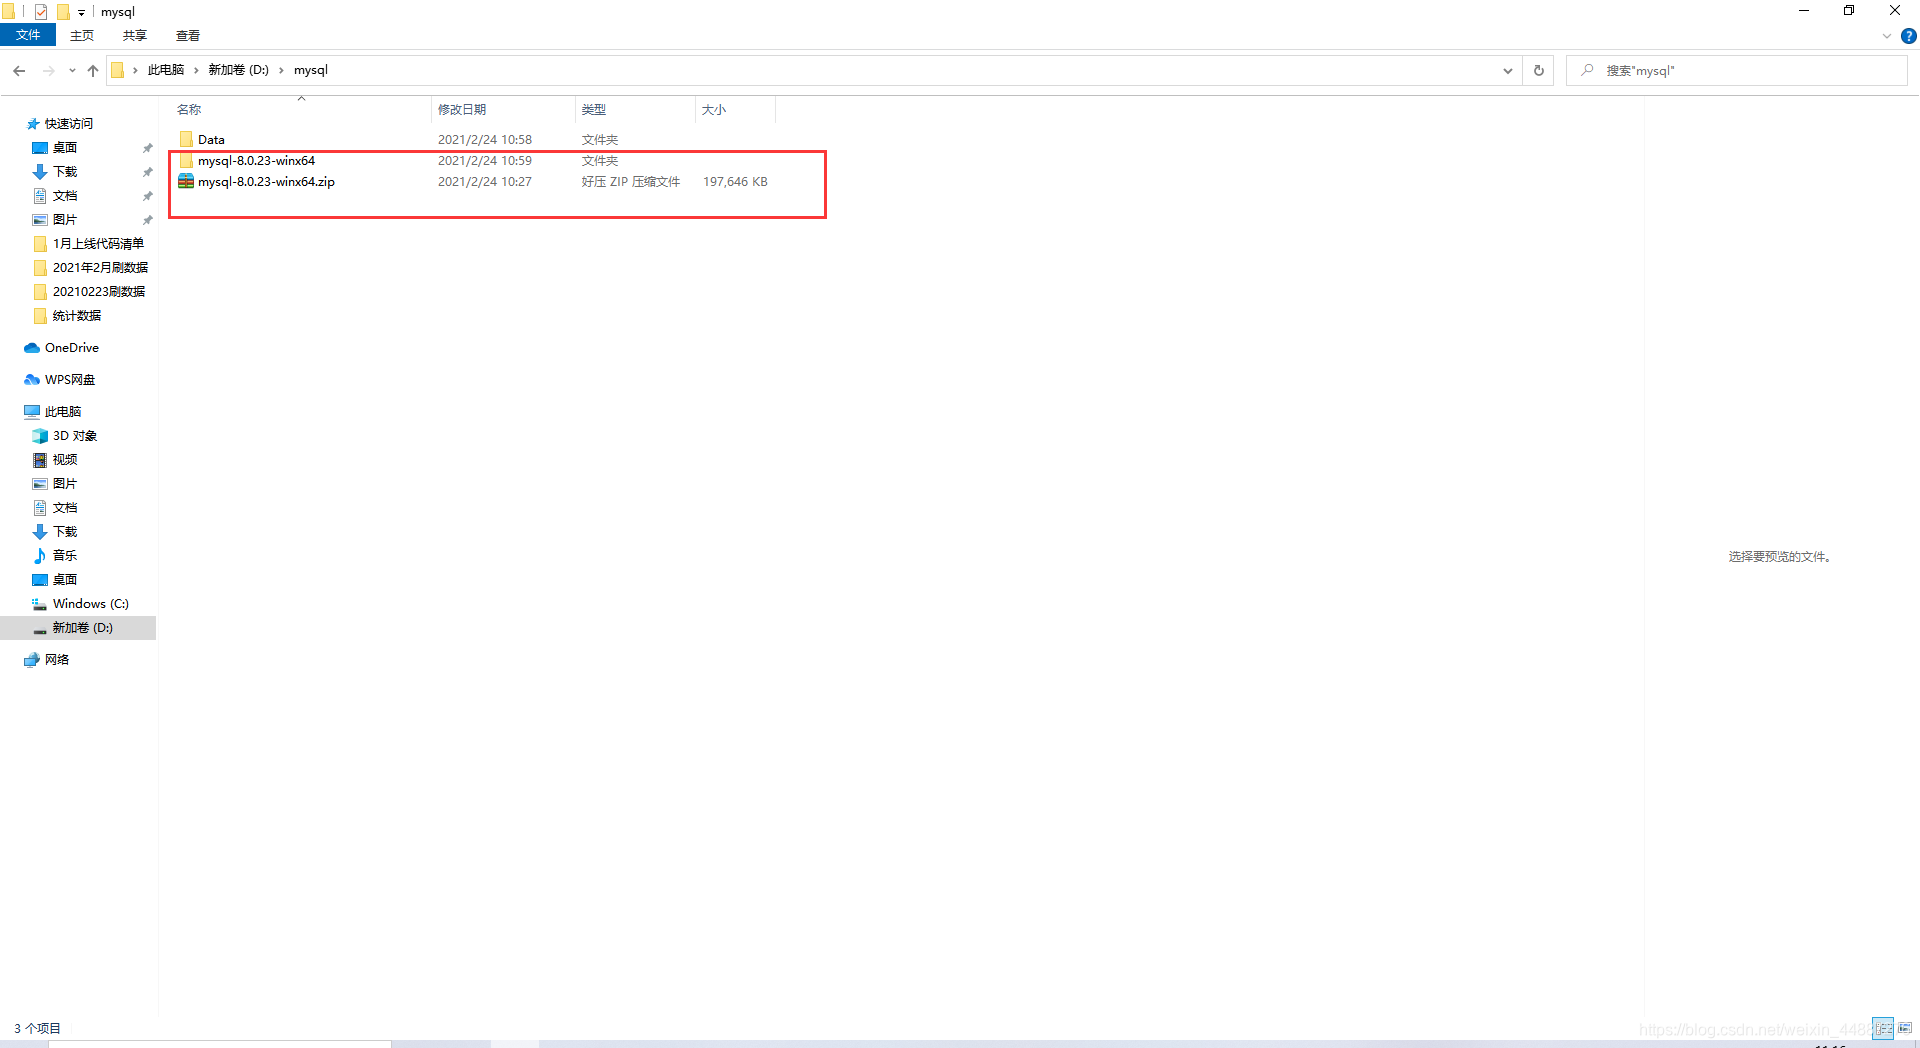Create a new folder via Quick Access toolbar

click(62, 11)
